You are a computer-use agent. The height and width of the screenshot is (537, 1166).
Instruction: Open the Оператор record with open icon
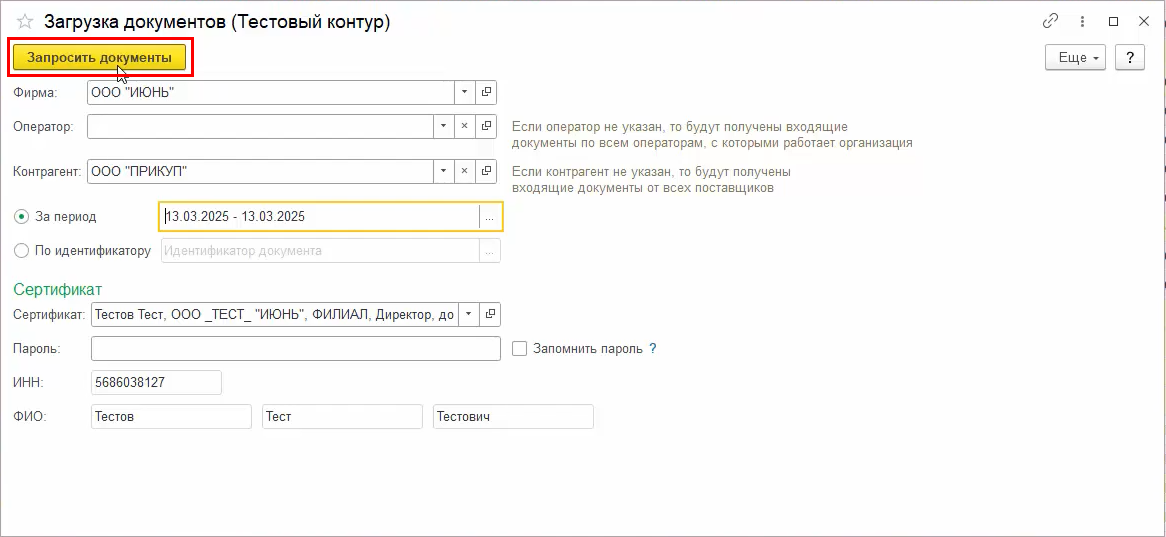click(x=486, y=126)
